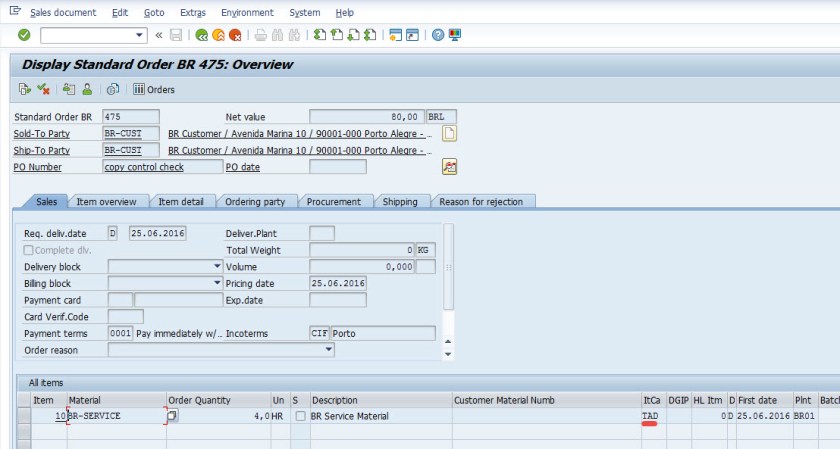Toggle the Complete dlv. checkbox
Image resolution: width=840 pixels, height=449 pixels.
(x=28, y=250)
